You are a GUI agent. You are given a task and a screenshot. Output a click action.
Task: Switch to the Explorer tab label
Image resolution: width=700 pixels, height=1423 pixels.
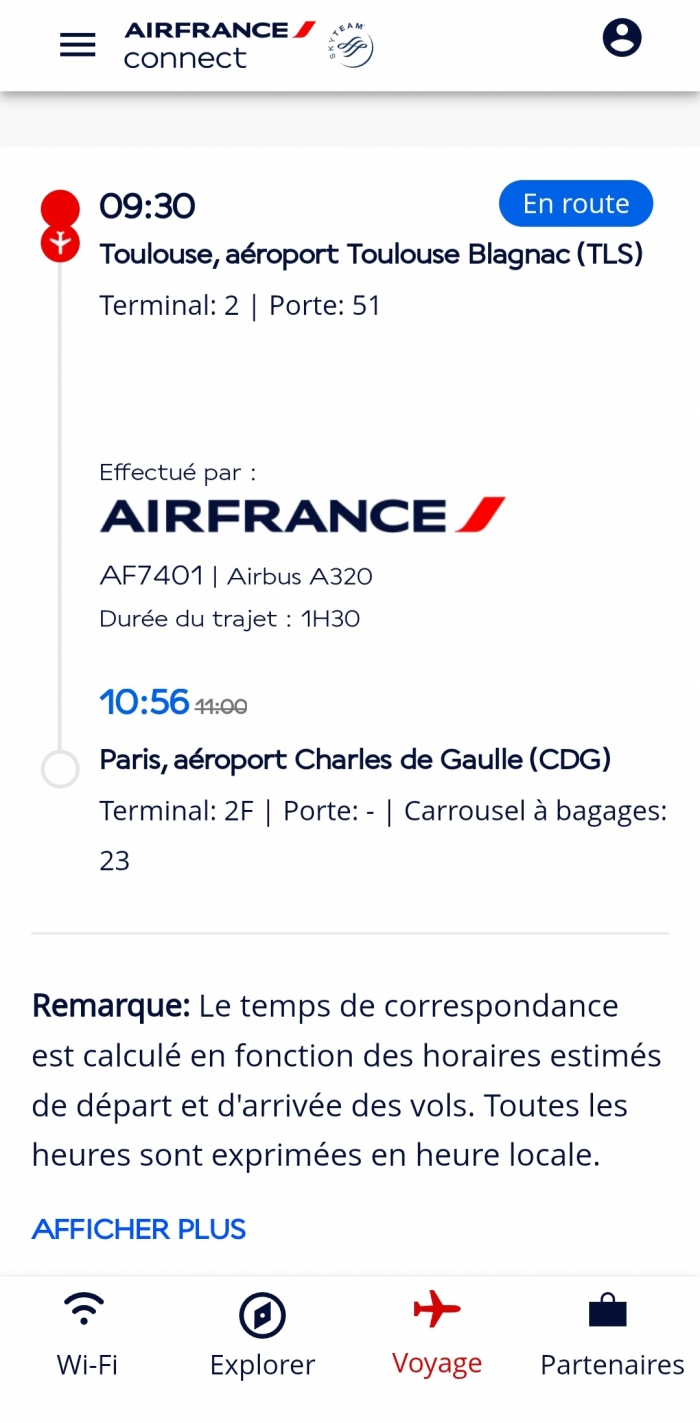(x=262, y=1365)
